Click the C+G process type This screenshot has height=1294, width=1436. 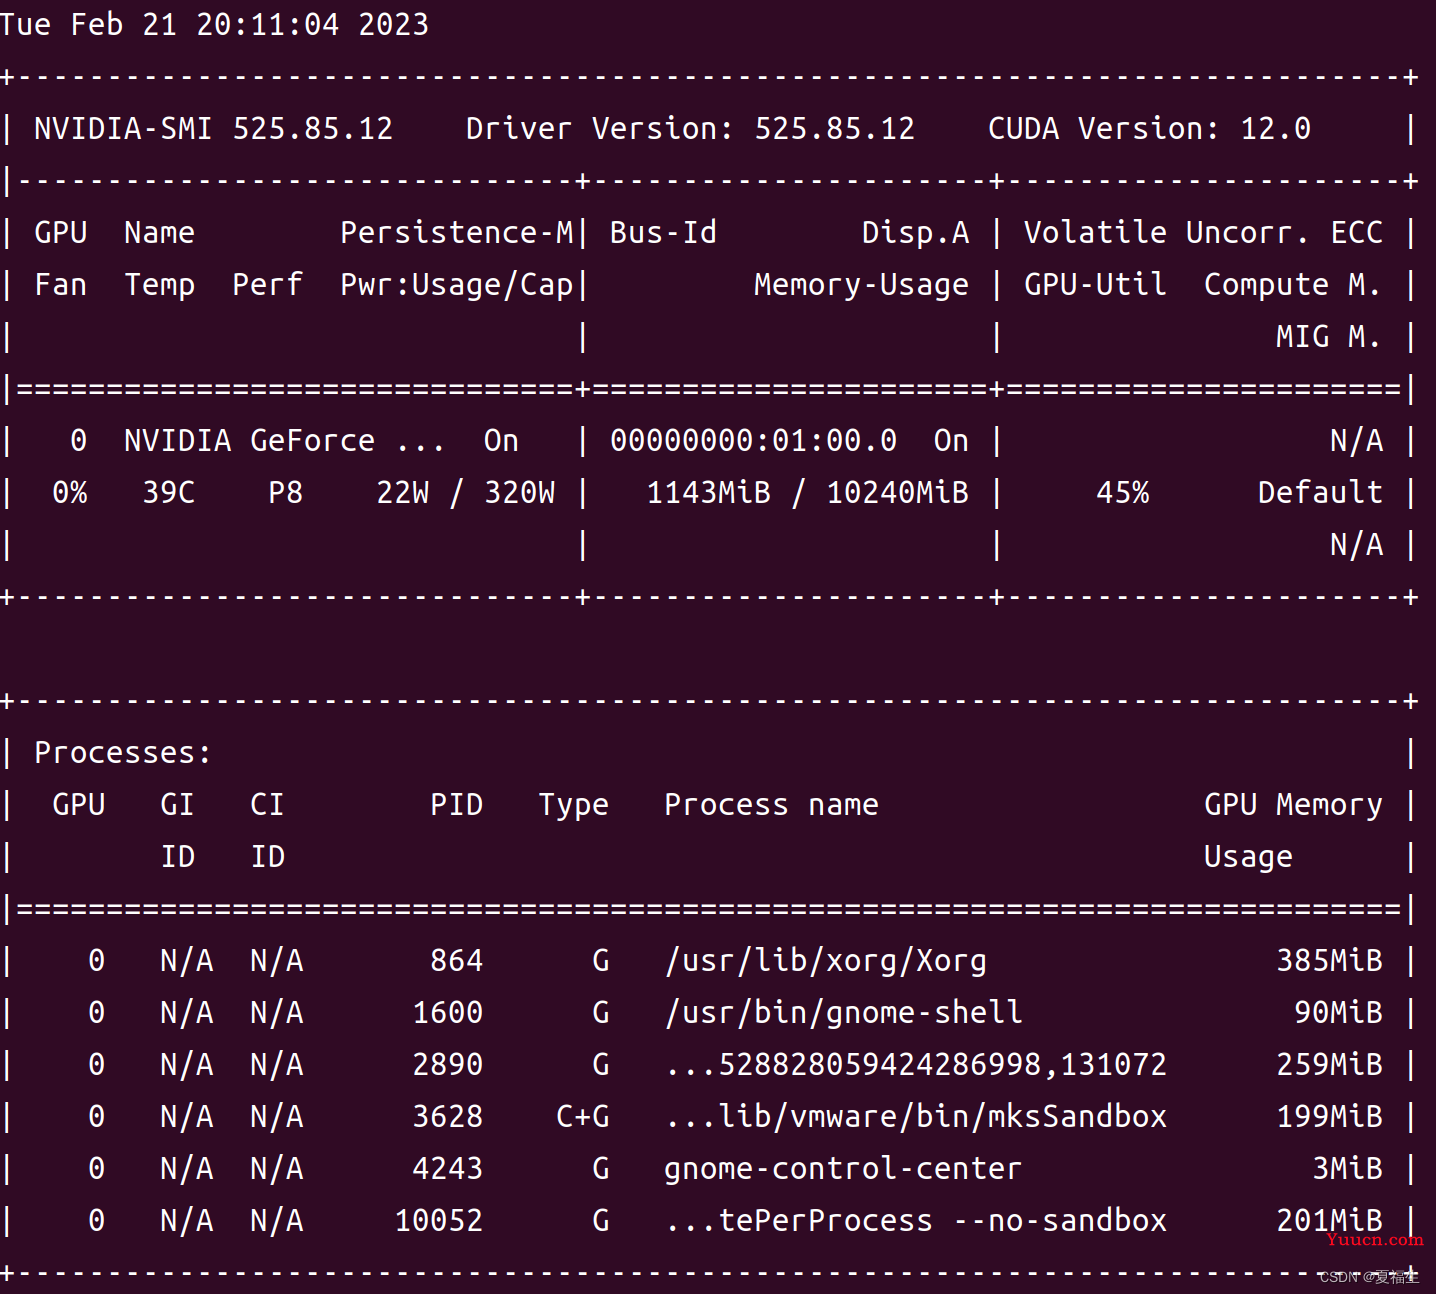582,1116
